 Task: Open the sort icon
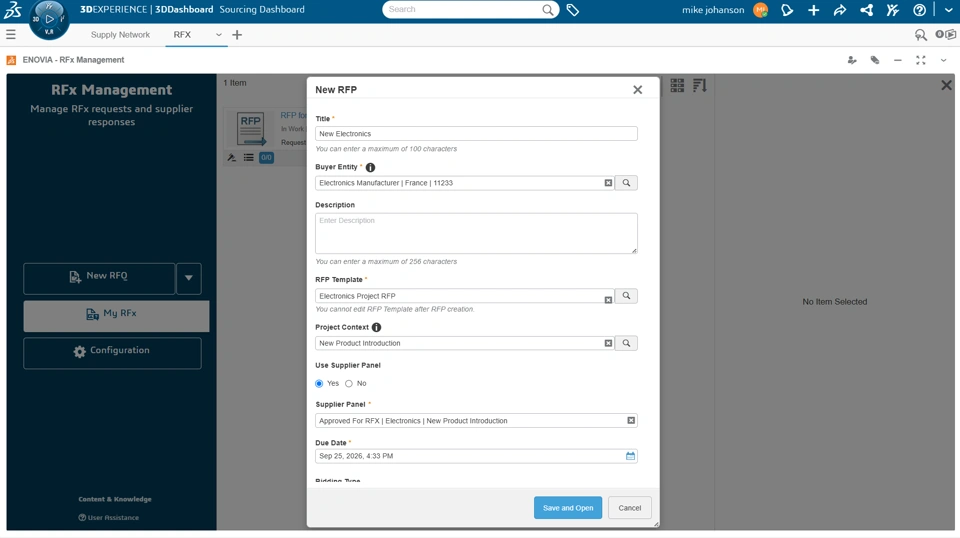(699, 85)
